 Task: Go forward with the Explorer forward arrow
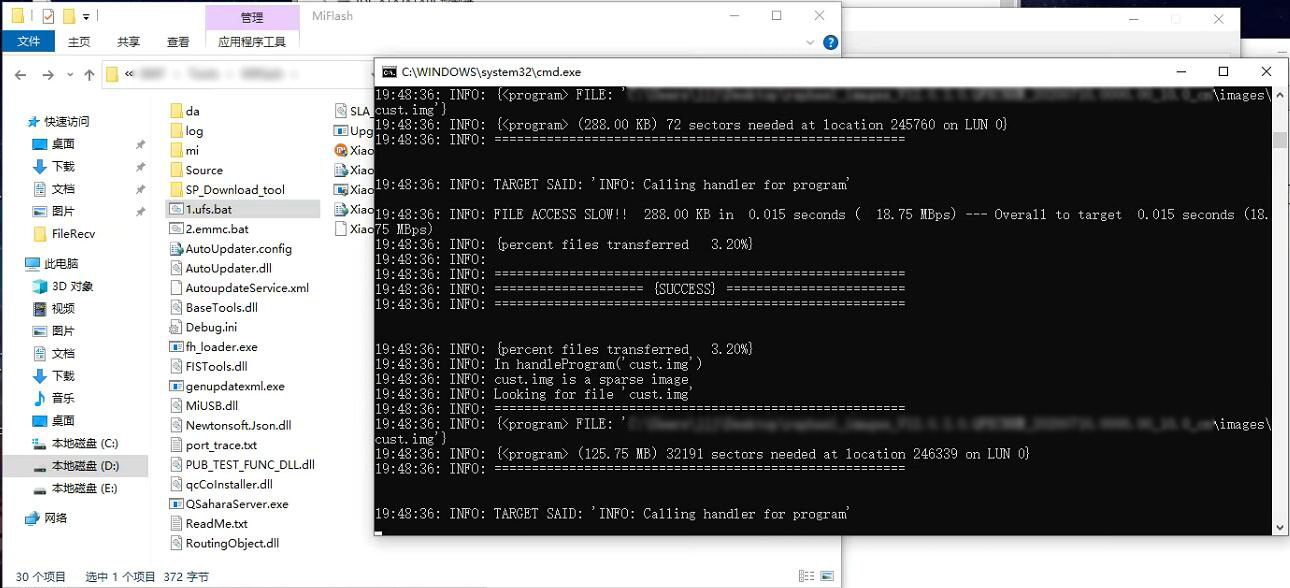tap(48, 75)
